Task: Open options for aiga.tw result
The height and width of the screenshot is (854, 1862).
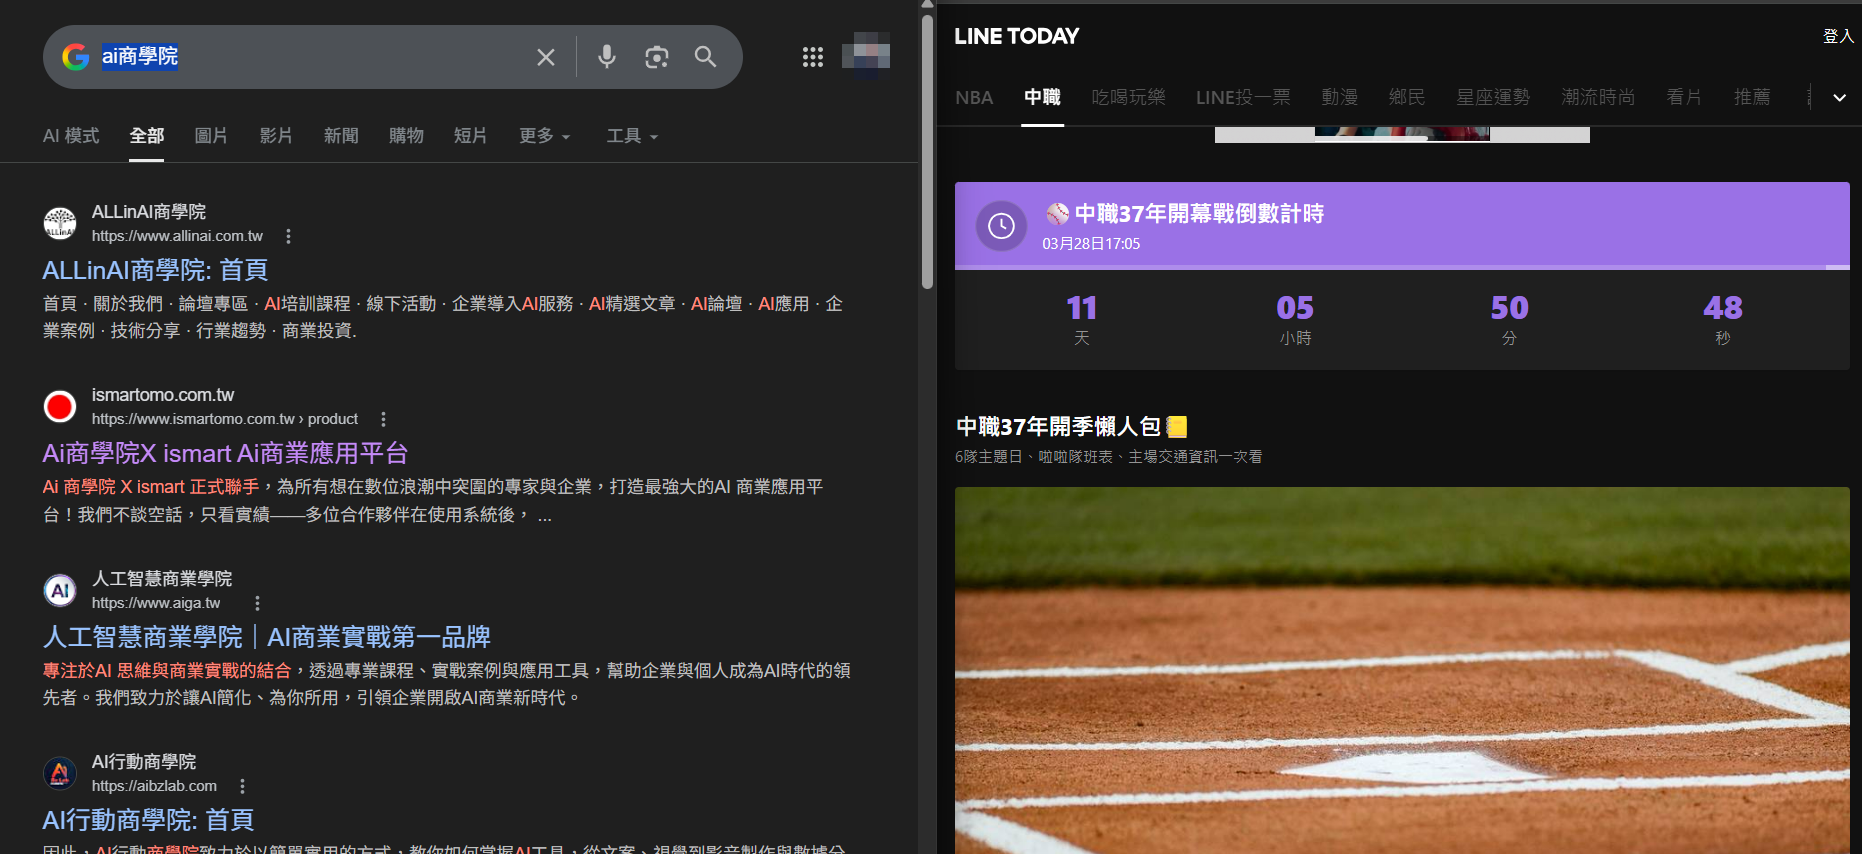Action: (x=257, y=603)
